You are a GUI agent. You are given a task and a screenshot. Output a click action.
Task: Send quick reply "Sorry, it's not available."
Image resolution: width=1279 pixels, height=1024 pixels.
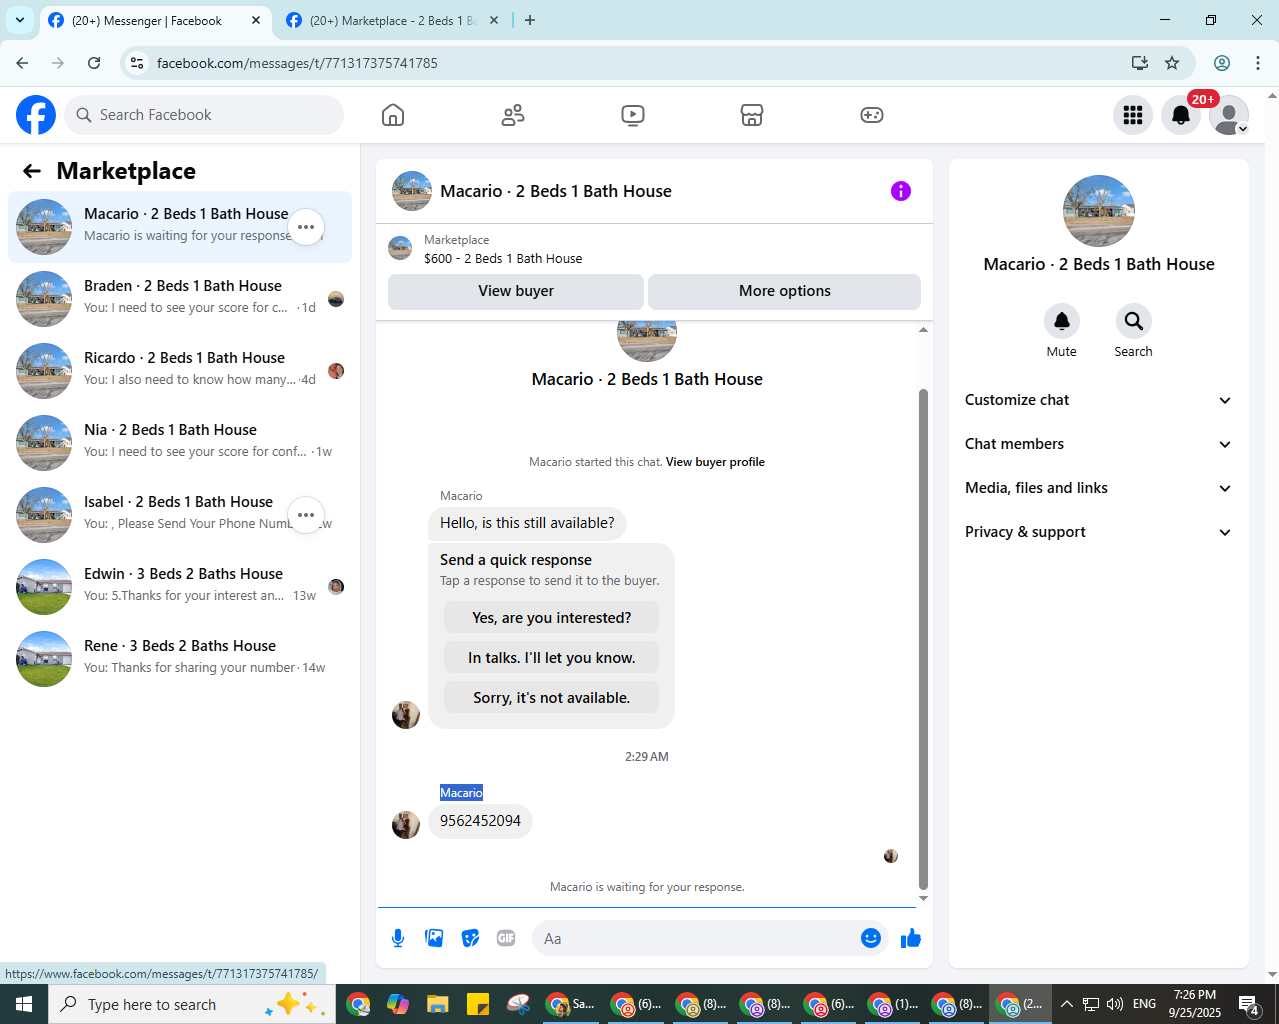point(552,698)
